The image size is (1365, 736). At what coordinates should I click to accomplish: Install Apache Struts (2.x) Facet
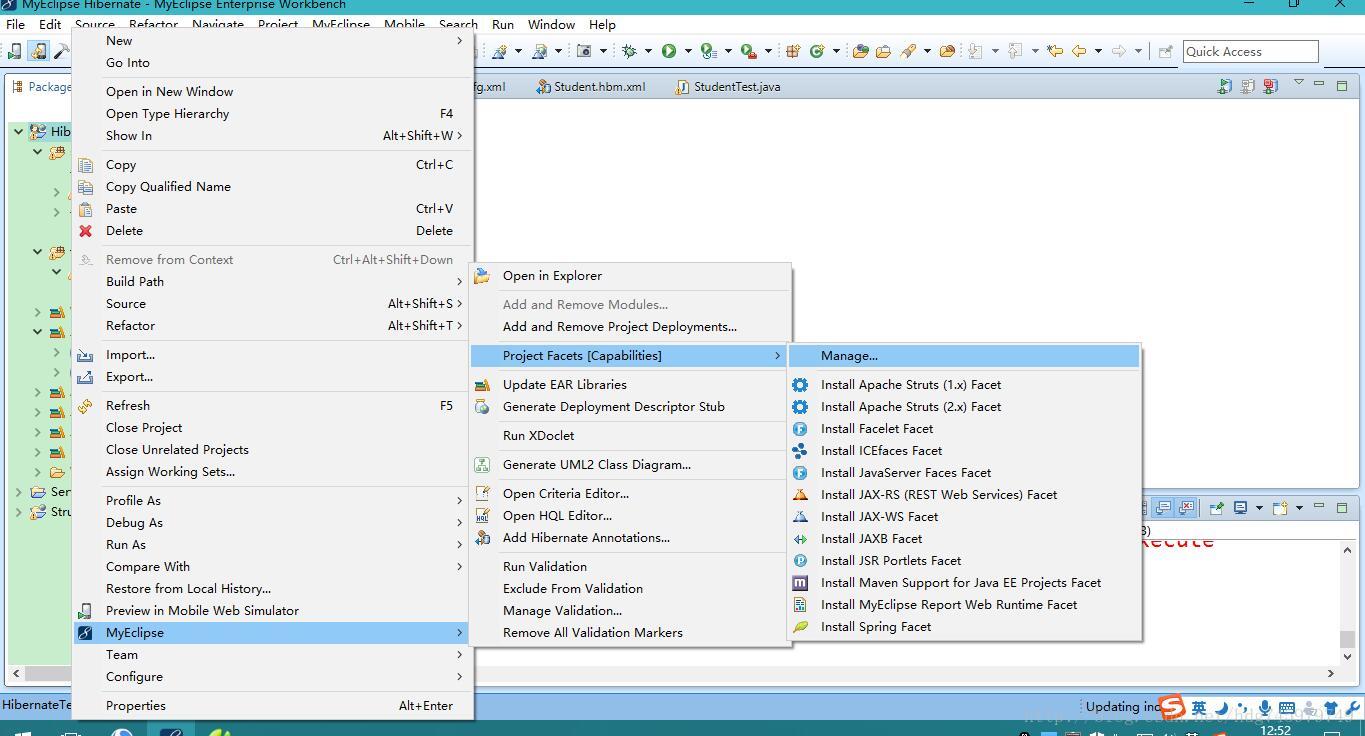(963, 407)
